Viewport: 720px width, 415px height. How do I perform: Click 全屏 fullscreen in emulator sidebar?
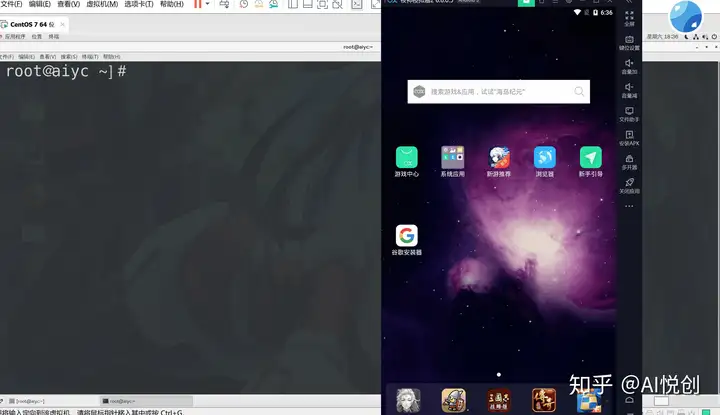(x=630, y=18)
